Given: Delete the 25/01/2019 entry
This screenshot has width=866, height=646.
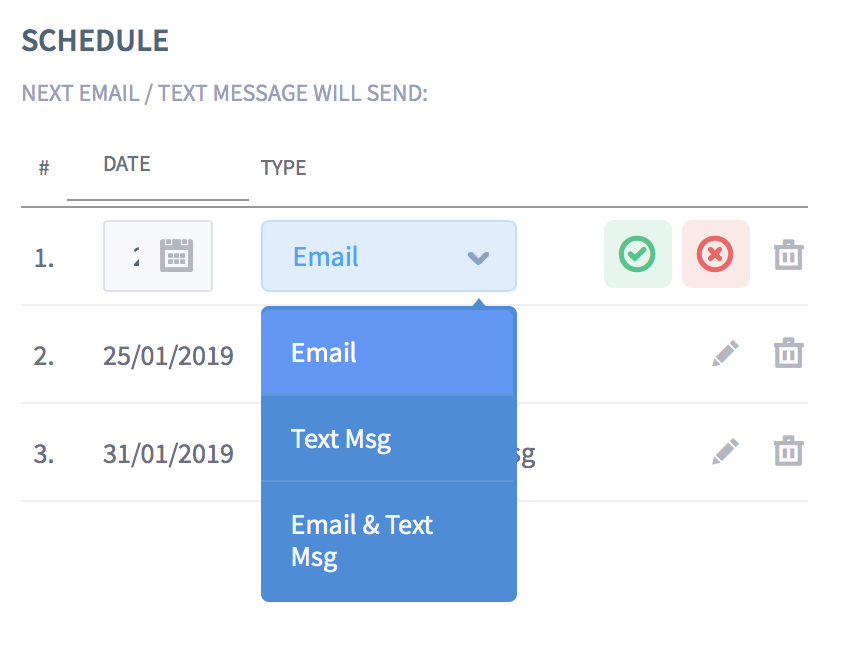Looking at the screenshot, I should click(788, 353).
